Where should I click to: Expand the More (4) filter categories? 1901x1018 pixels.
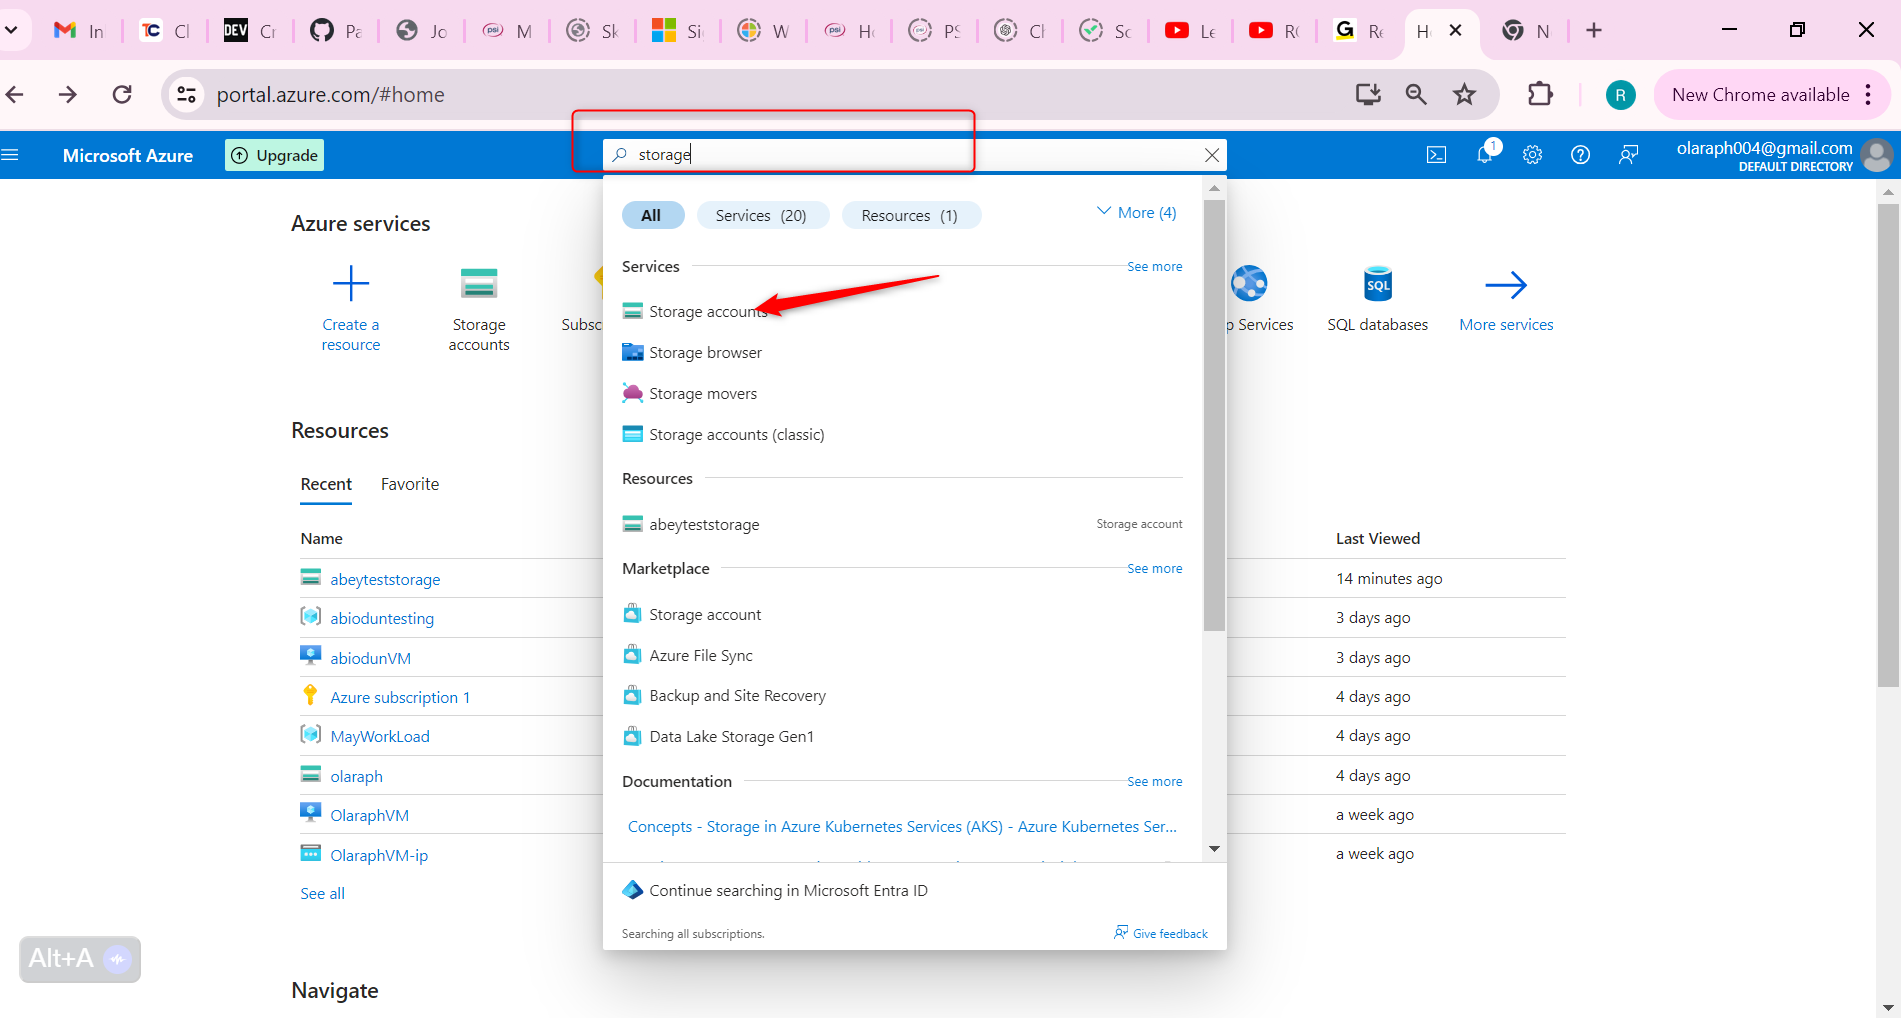point(1135,212)
